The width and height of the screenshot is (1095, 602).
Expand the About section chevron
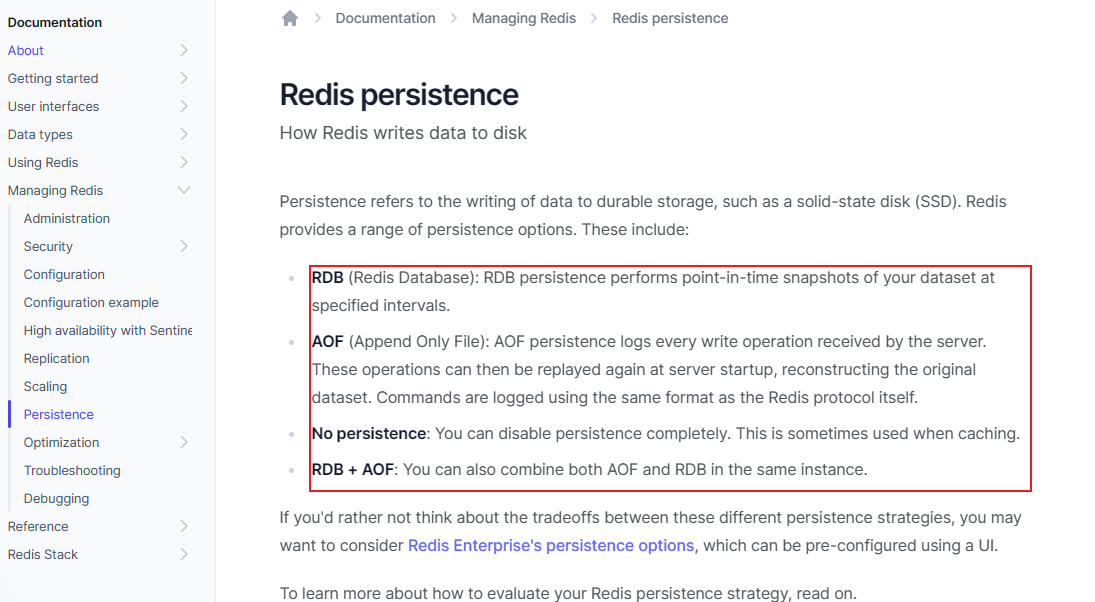tap(184, 50)
